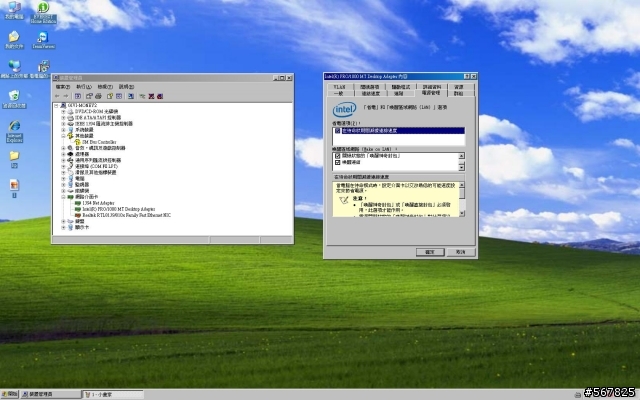Image resolution: width=640 pixels, height=400 pixels.
Task: Collapse the 其他裝置 category with yellow question mark
Action: tap(63, 136)
